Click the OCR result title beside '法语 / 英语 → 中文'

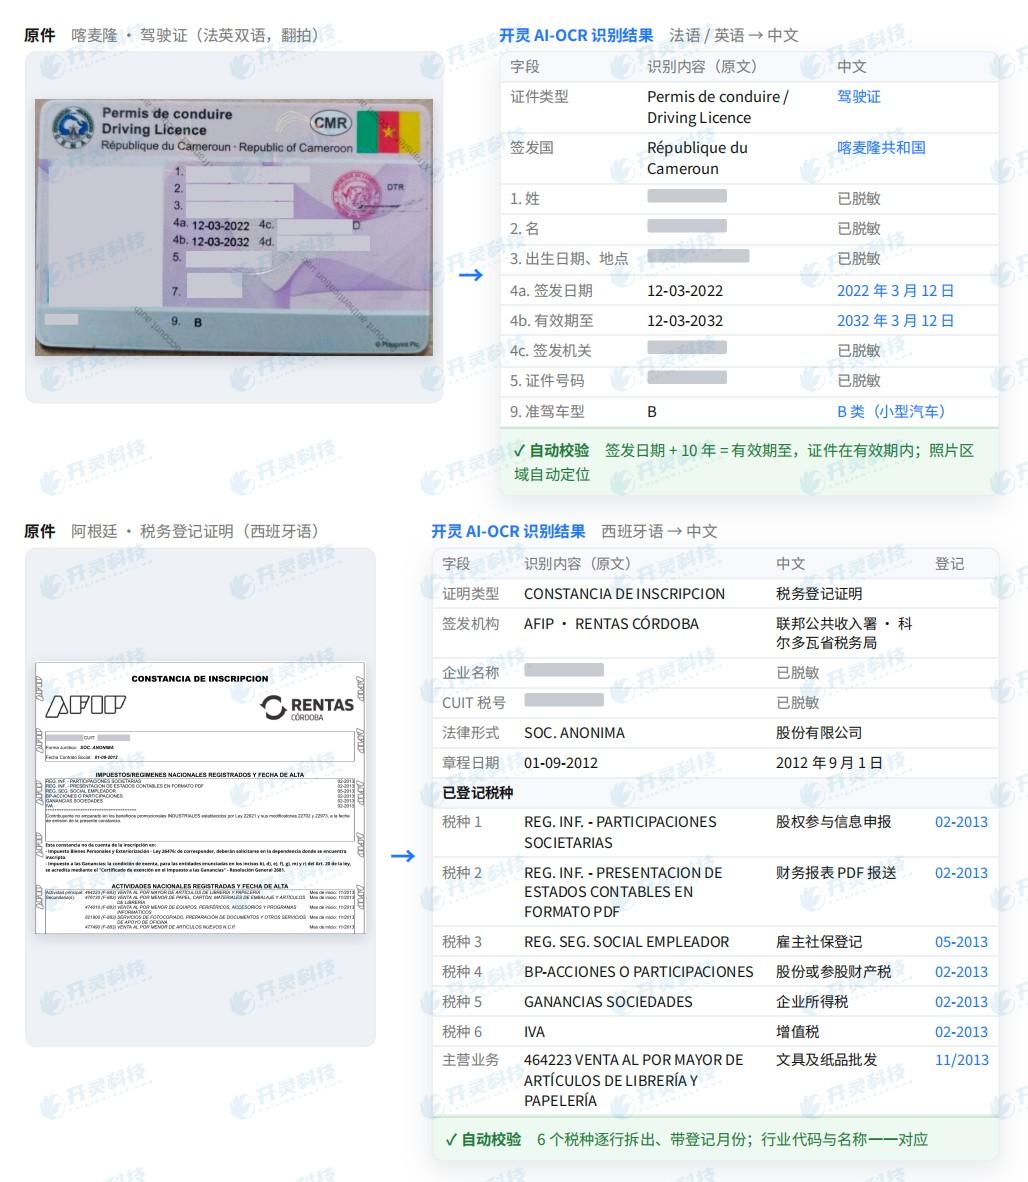(x=576, y=35)
